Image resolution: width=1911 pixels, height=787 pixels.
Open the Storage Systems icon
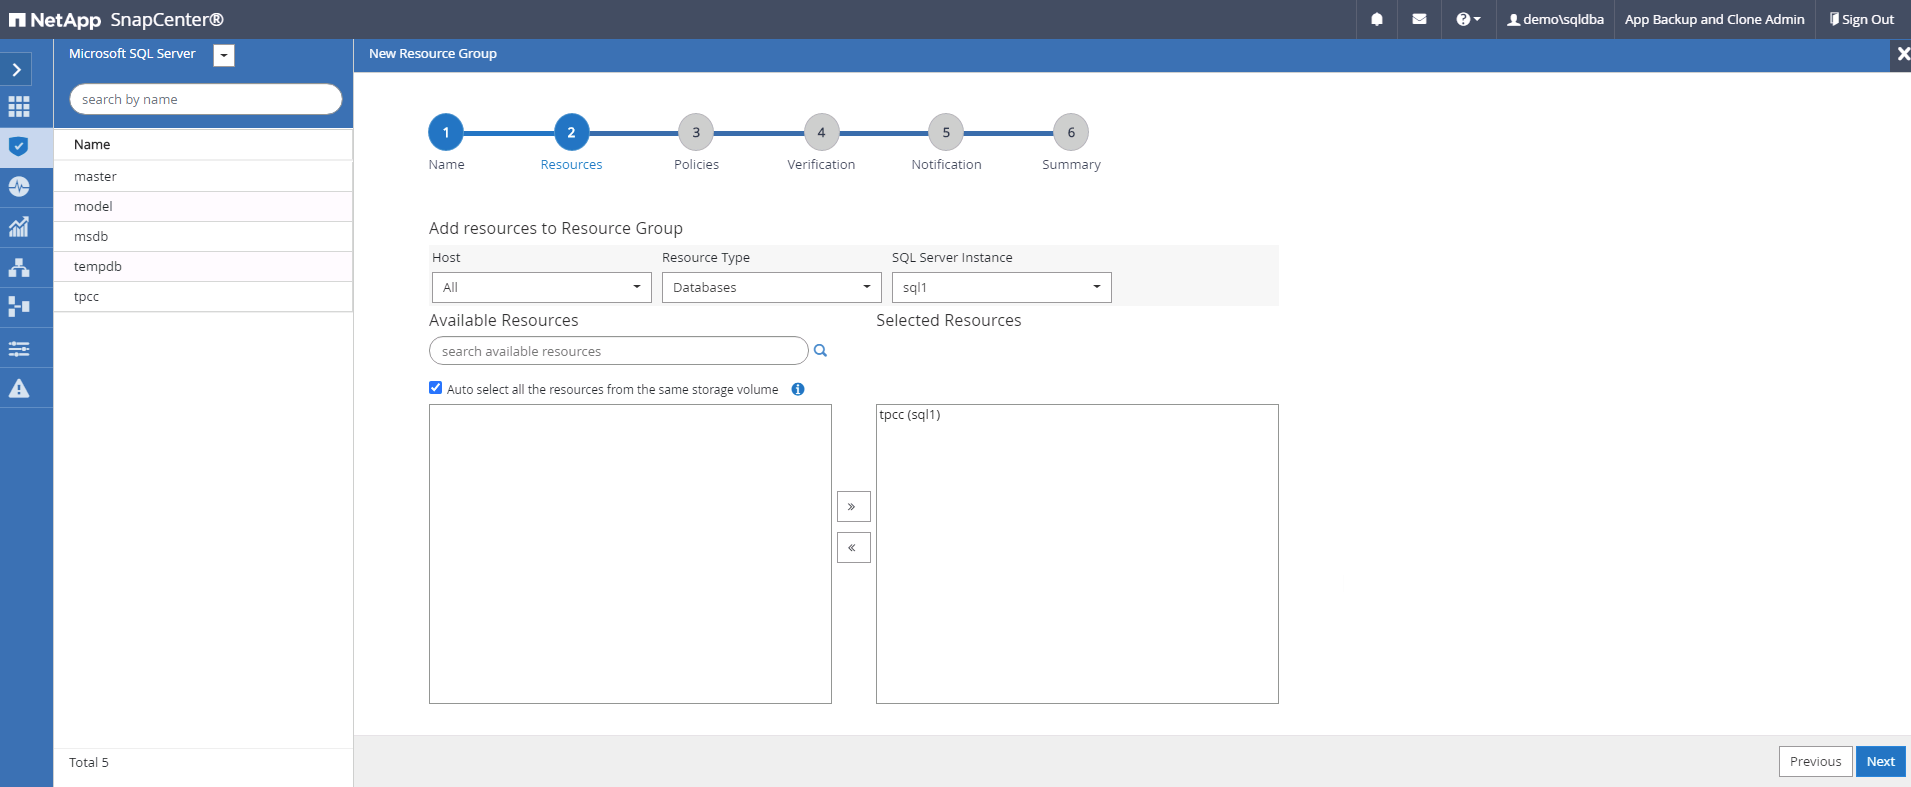(19, 307)
